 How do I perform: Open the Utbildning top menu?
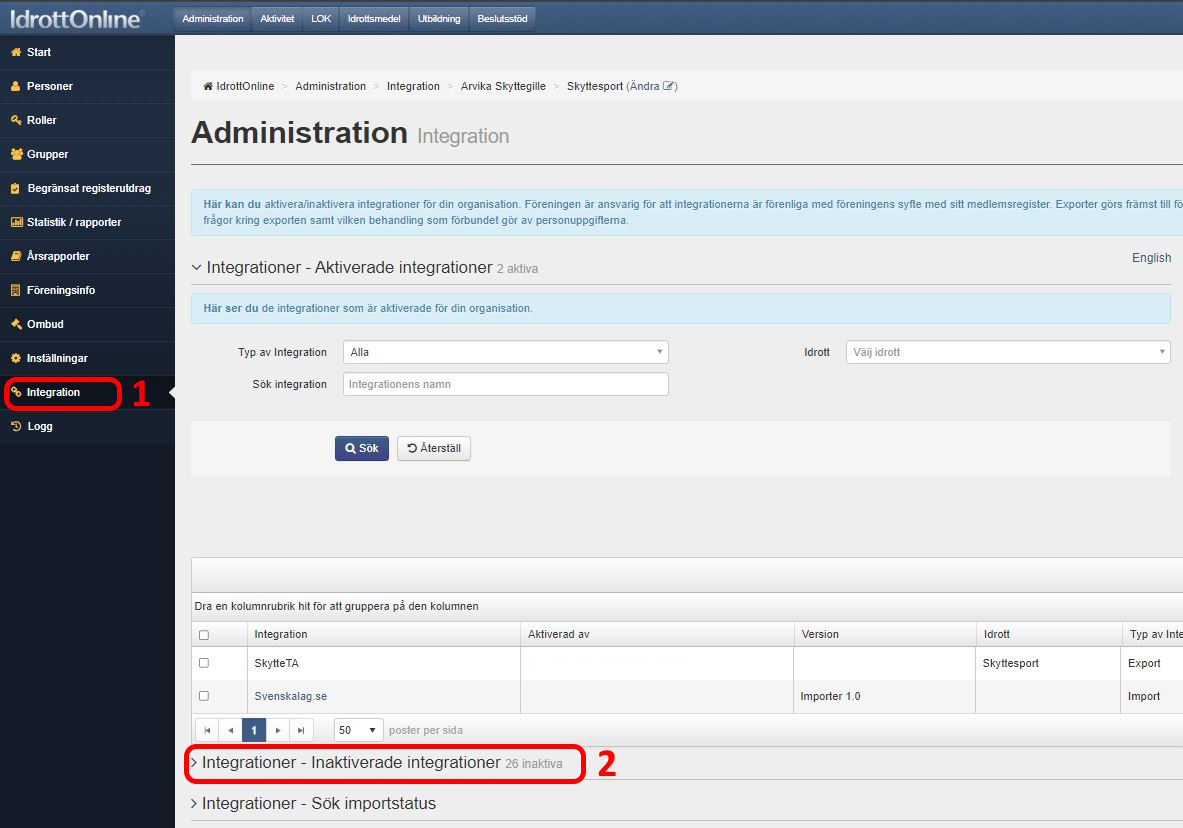(439, 18)
